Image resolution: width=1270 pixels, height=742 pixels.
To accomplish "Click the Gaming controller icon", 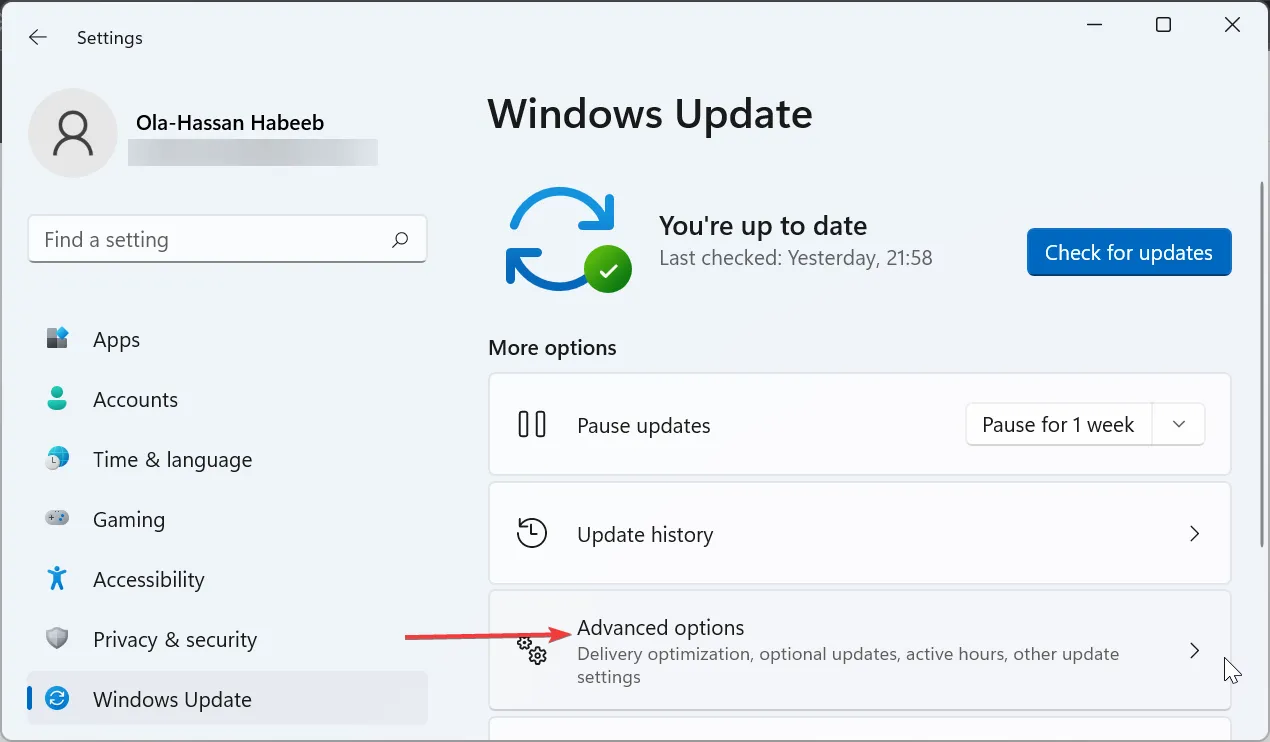I will 57,519.
